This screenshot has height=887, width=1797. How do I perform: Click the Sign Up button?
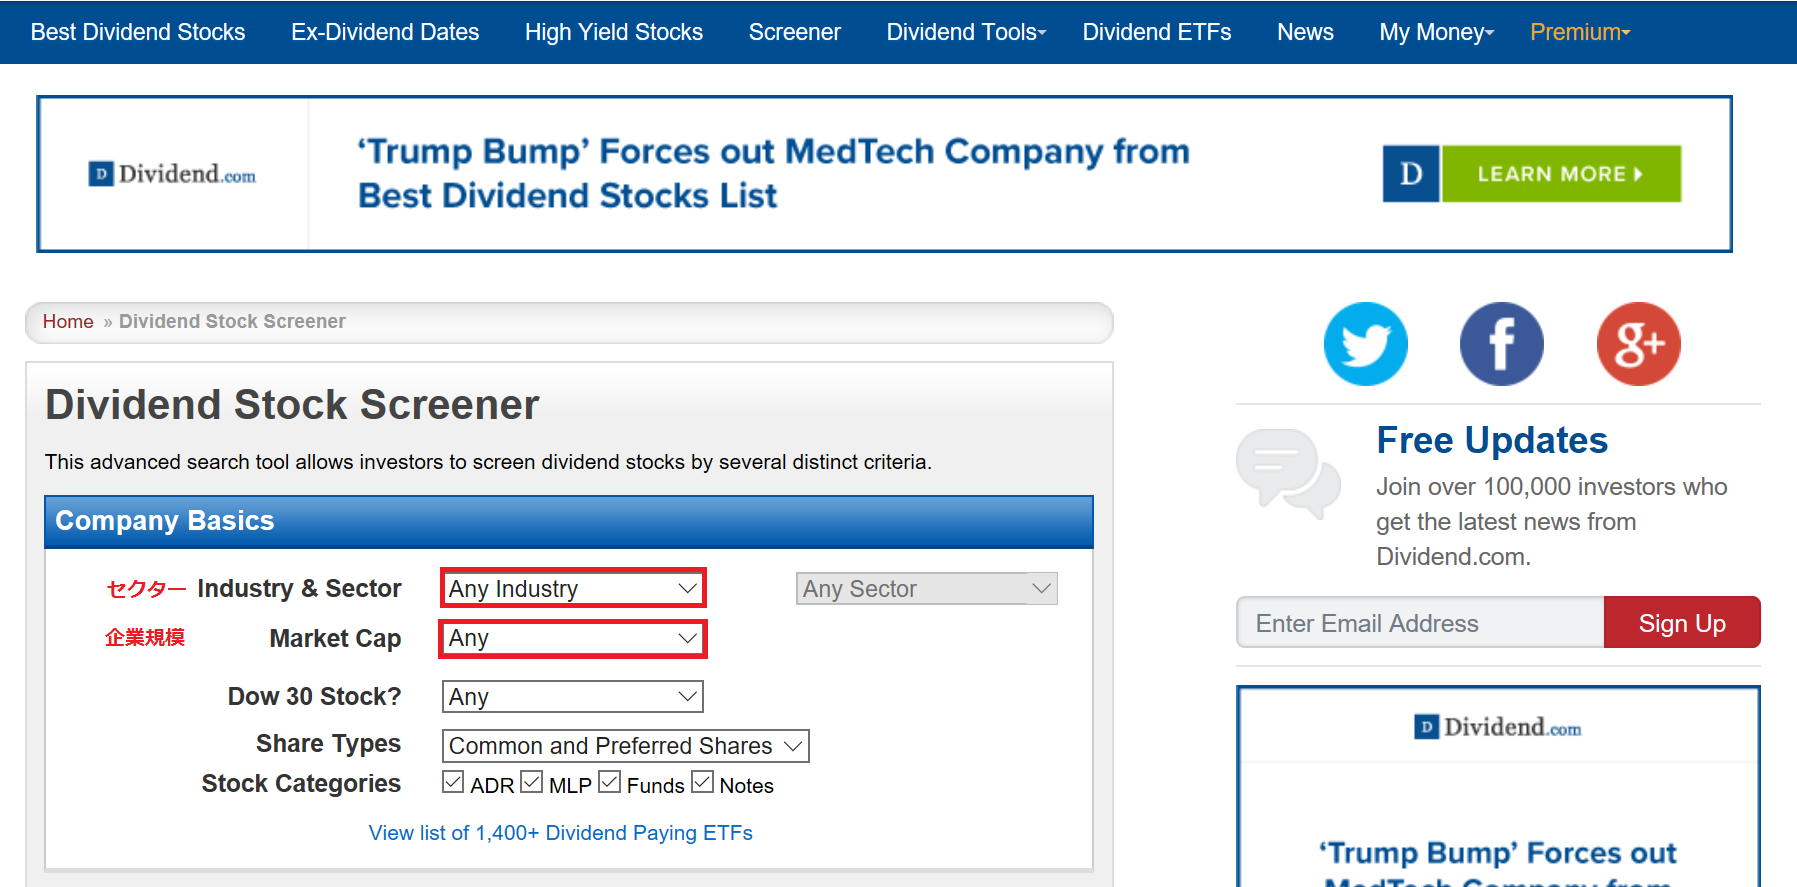pos(1682,623)
